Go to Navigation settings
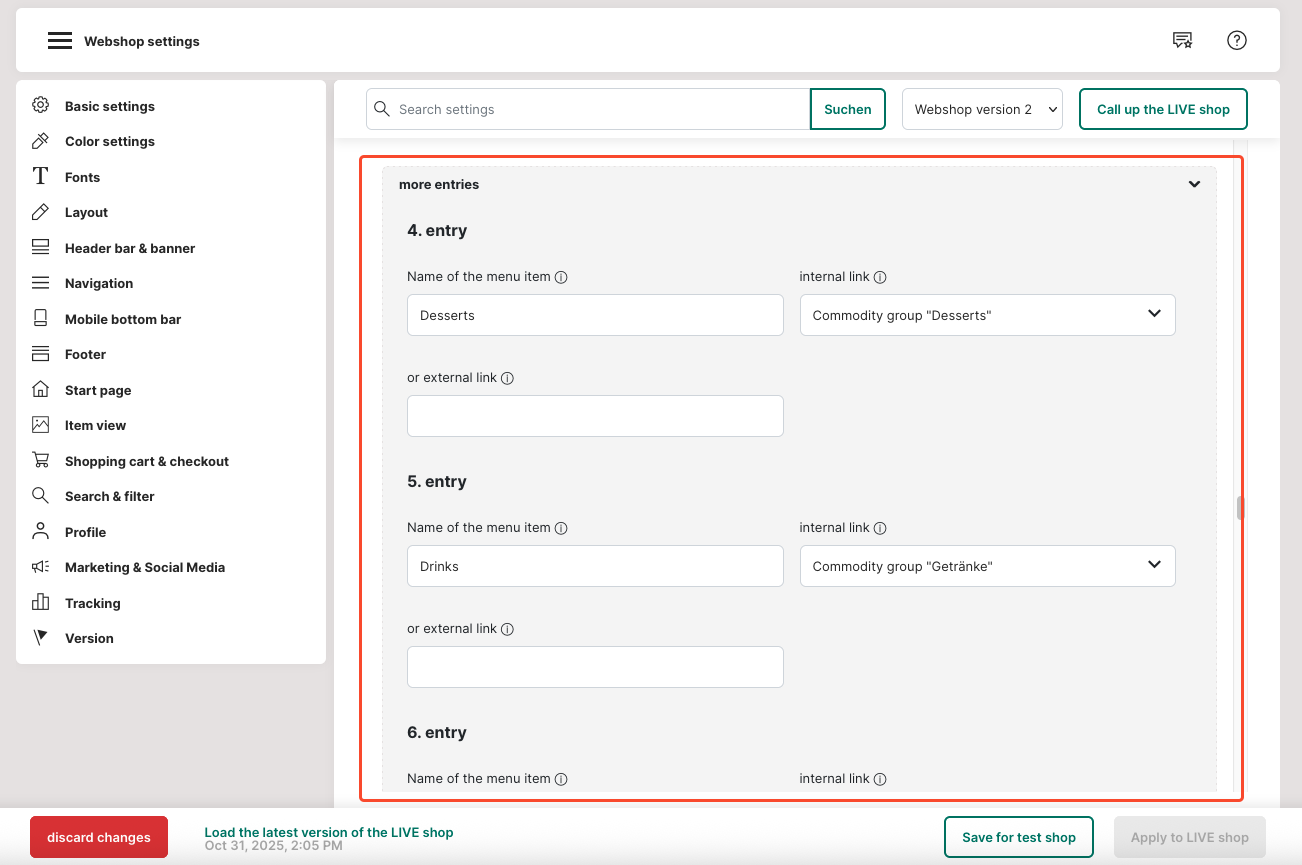This screenshot has width=1302, height=865. (98, 283)
